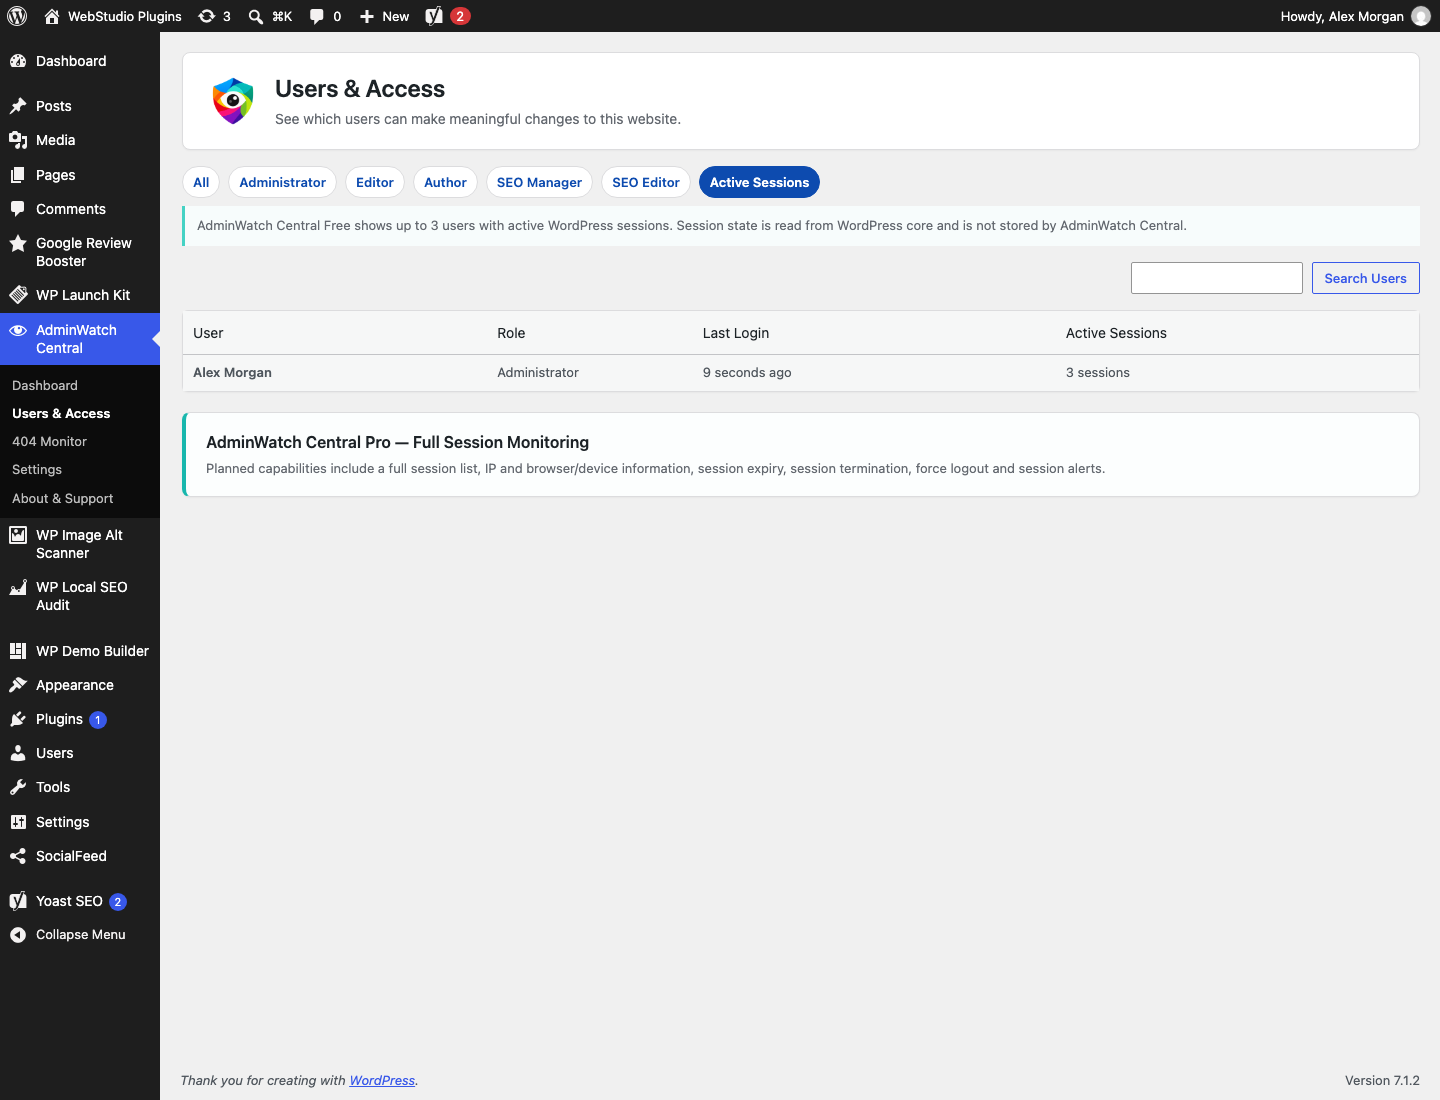Open the AdminWatch Settings submenu item
1440x1100 pixels.
(x=37, y=469)
